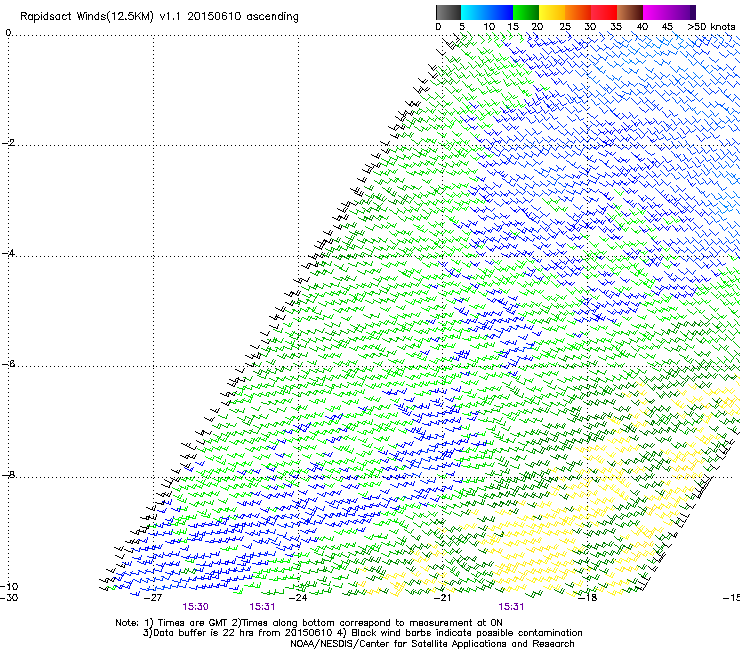The width and height of the screenshot is (740, 650).
Task: Select the '-21' longitude axis label
Action: click(442, 597)
